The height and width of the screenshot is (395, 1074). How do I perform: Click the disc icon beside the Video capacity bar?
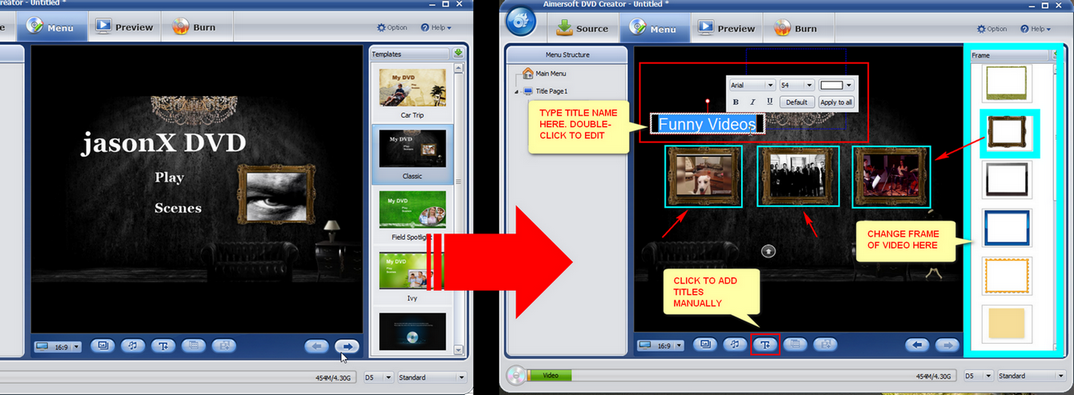(517, 375)
